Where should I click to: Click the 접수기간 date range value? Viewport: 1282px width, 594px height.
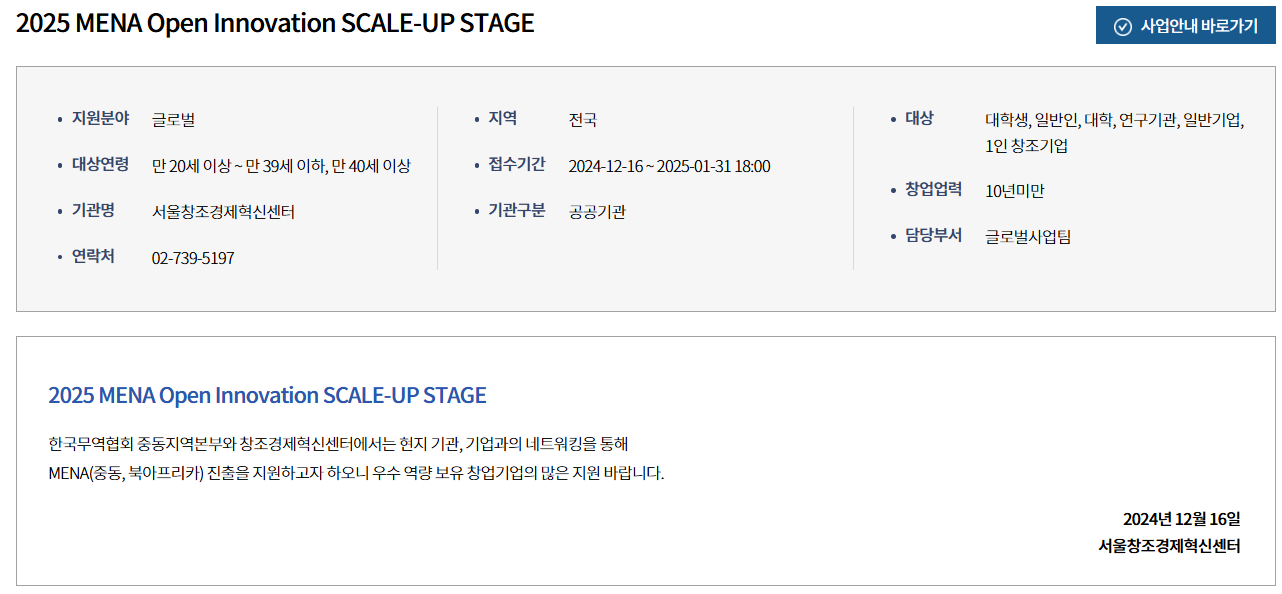pyautogui.click(x=669, y=166)
